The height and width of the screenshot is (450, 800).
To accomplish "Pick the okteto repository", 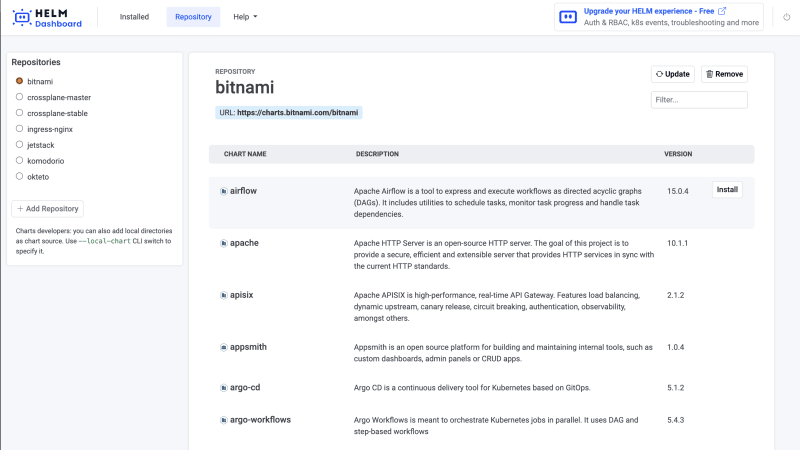I will click(19, 176).
